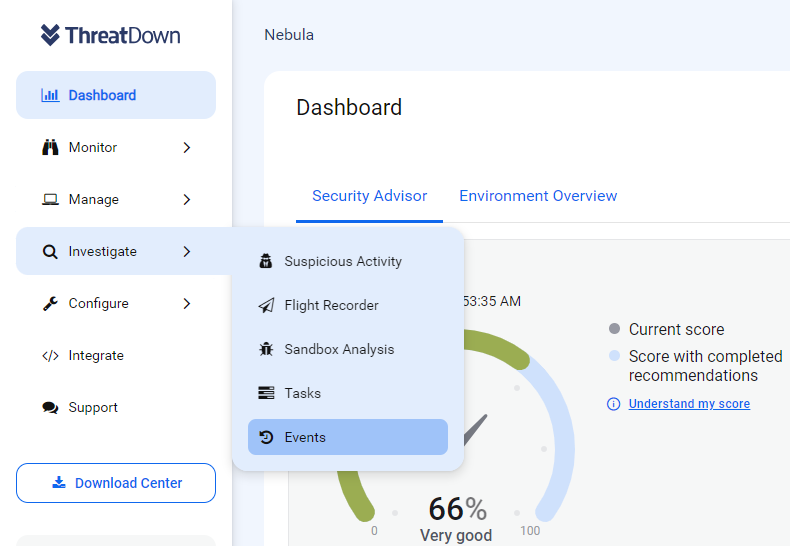This screenshot has height=546, width=790.
Task: Click the Nebula breadcrumb text
Action: (x=289, y=35)
